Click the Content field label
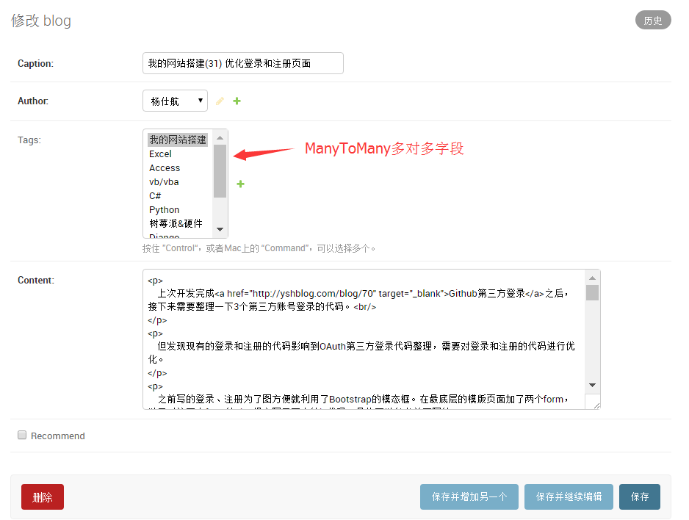Viewport: 689px width, 520px height. click(x=36, y=280)
